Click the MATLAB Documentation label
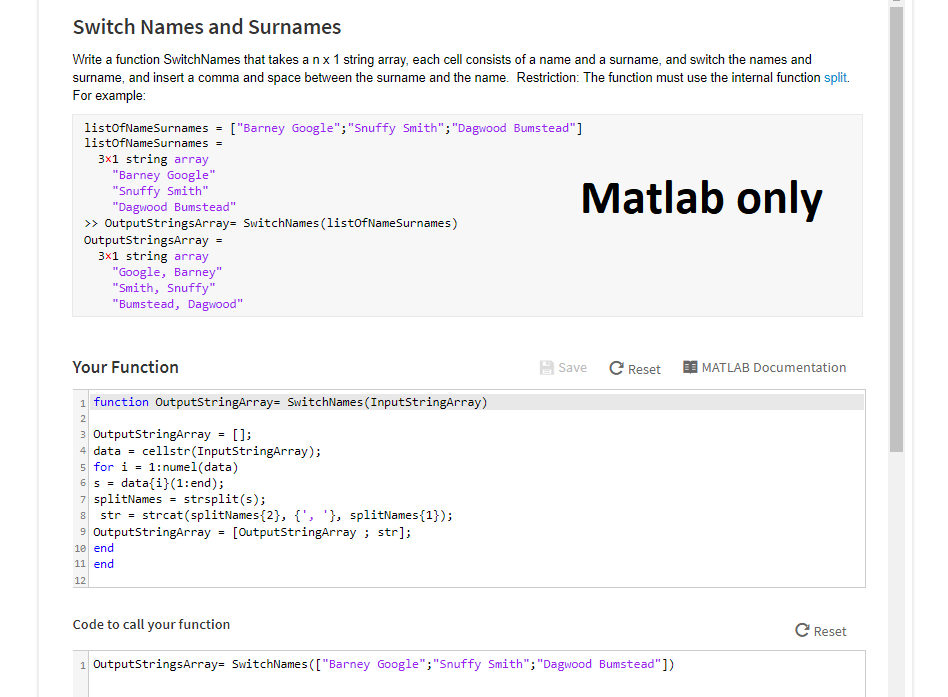Viewport: 948px width, 697px height. (774, 367)
